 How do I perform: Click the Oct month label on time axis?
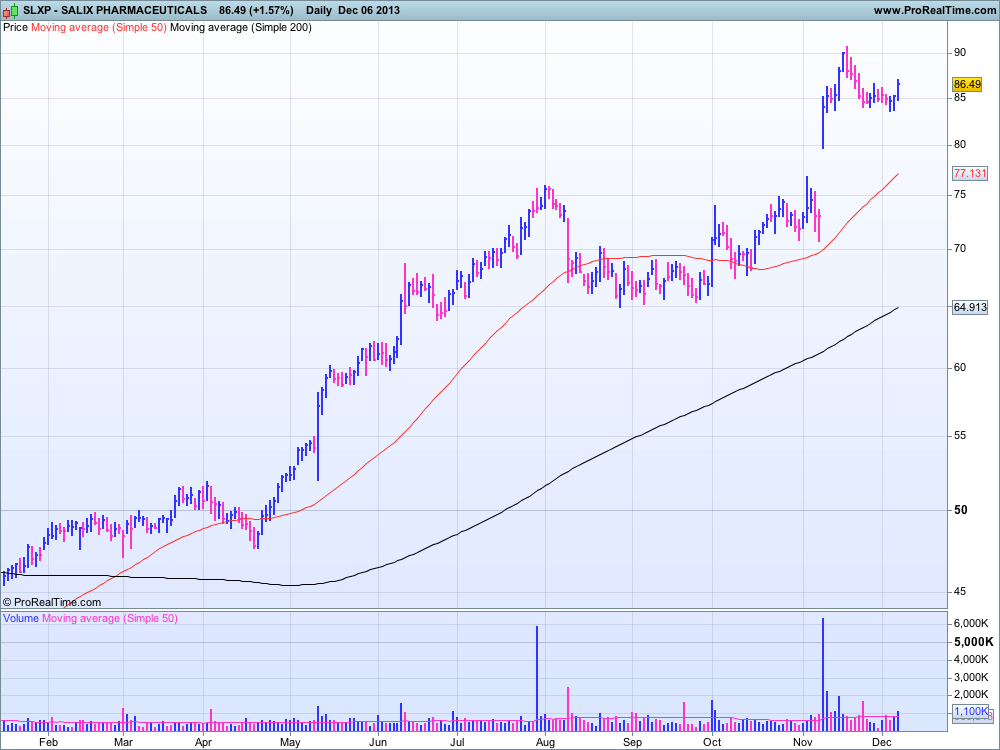[712, 742]
